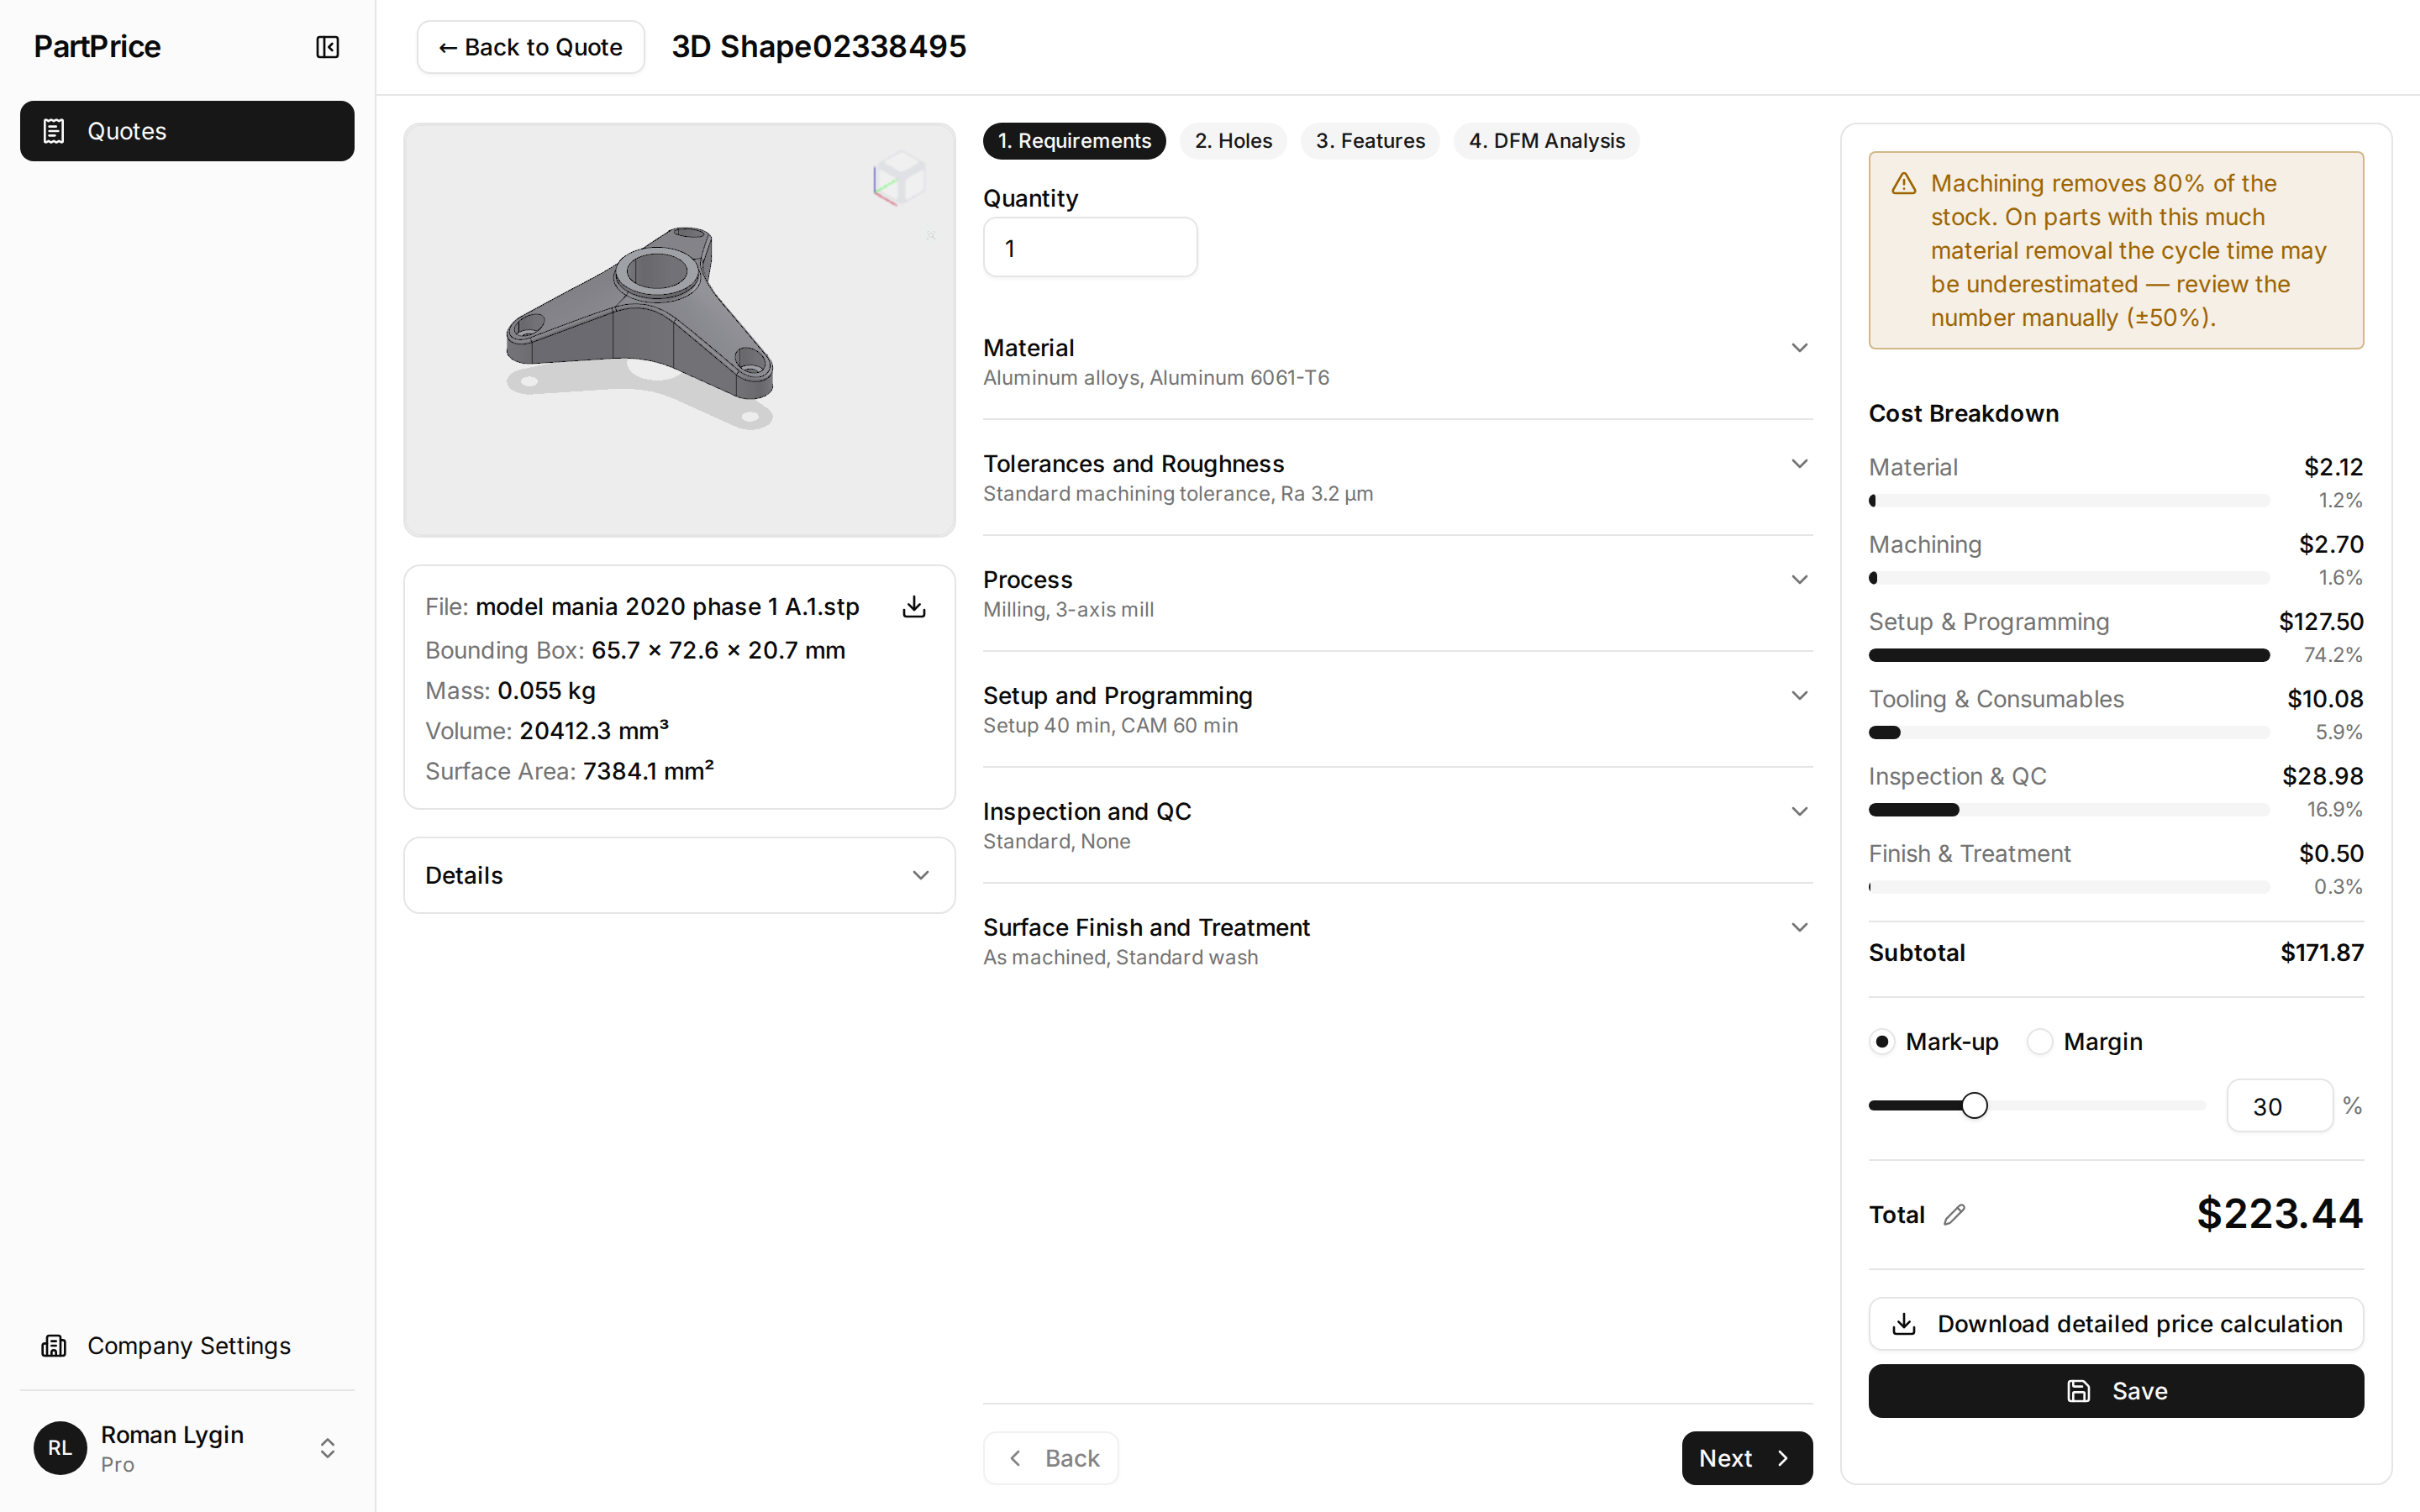Screen dimensions: 2420x1512
Task: Click the 3D view orientation cube
Action: point(899,179)
